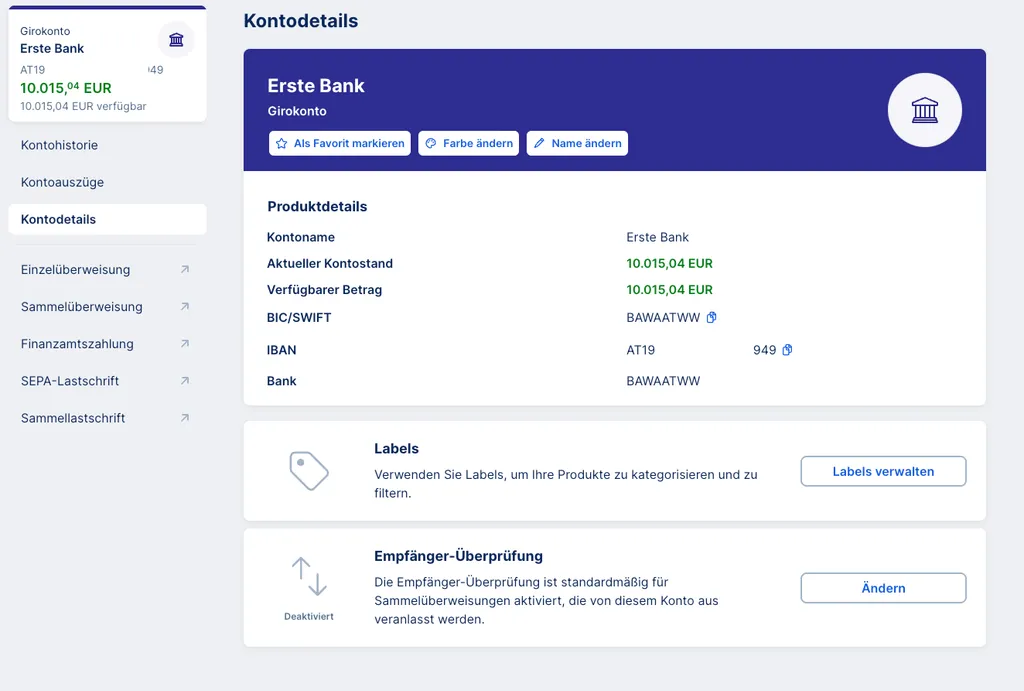Open Kontoauszüge in sidebar
The width and height of the screenshot is (1024, 691).
(x=63, y=182)
